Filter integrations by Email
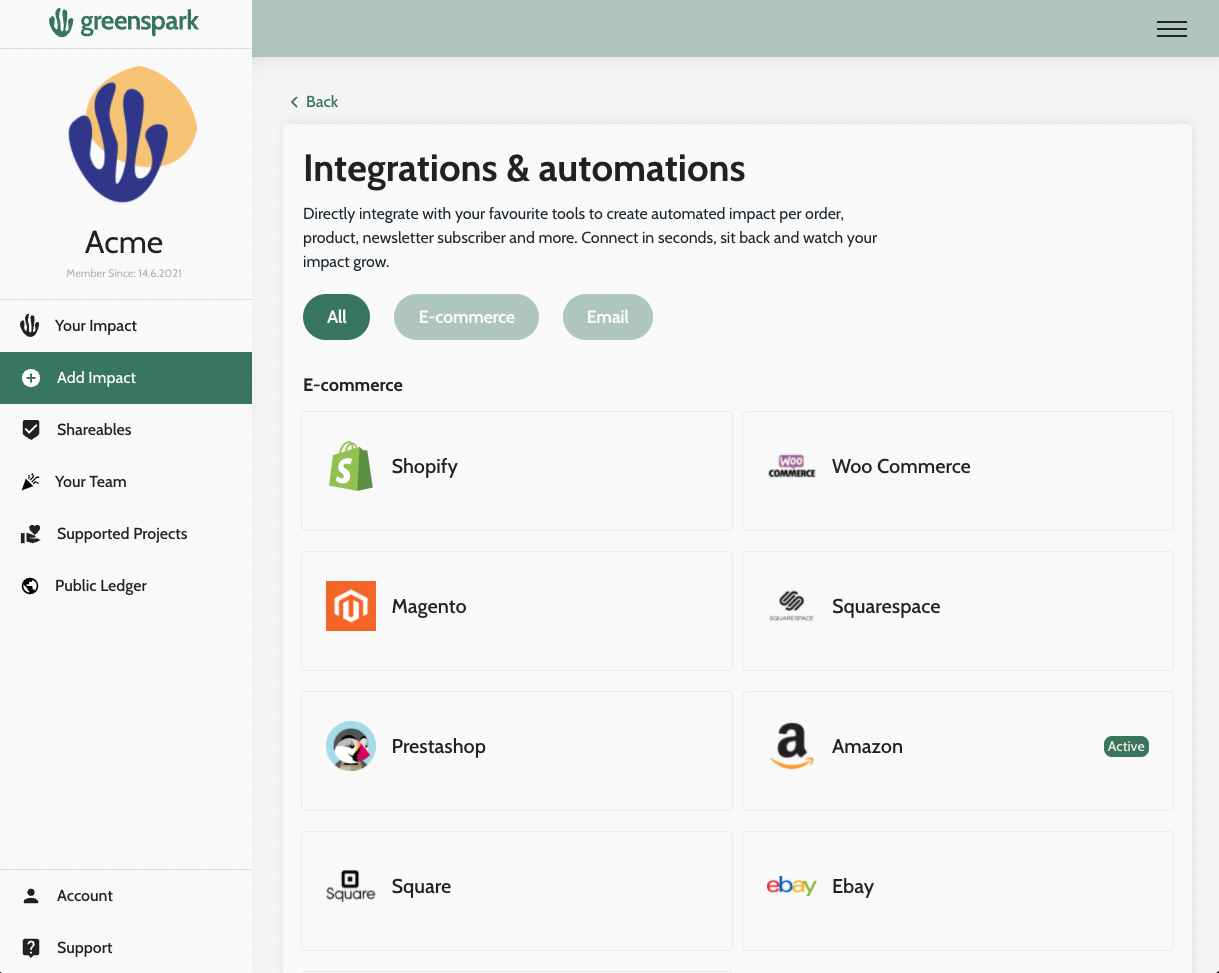Screen dimensions: 1219x973 (x=608, y=317)
